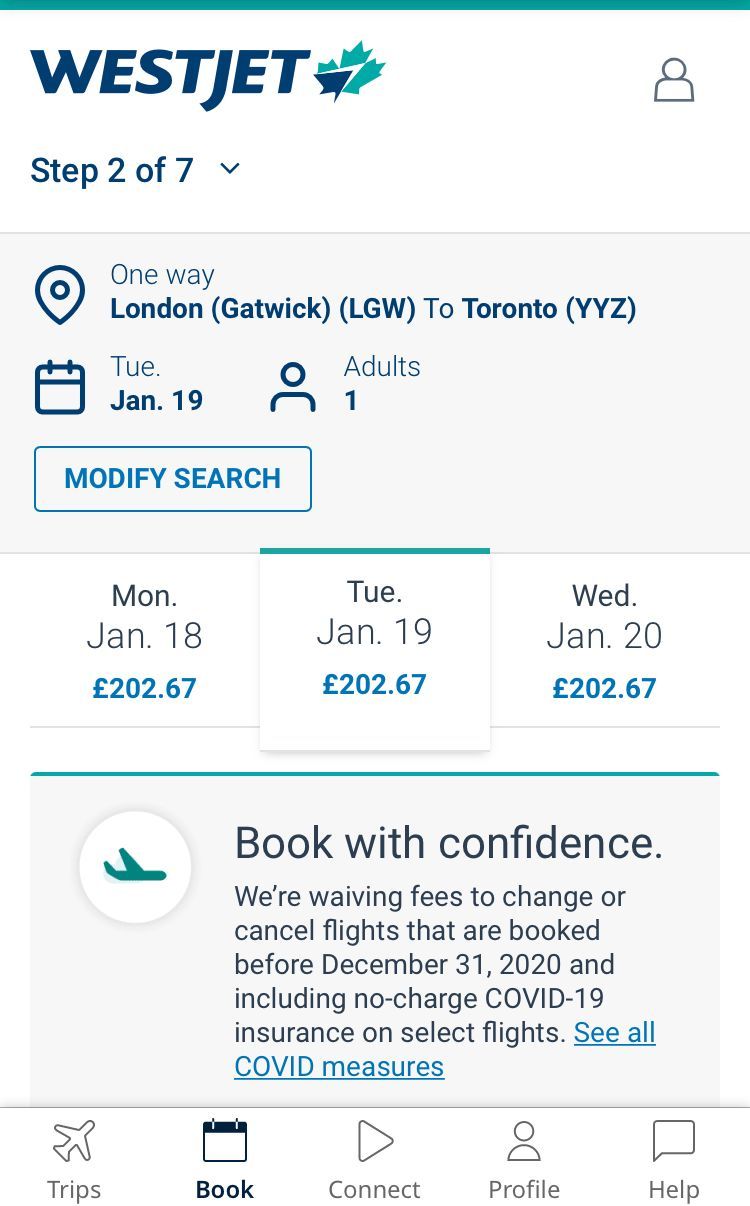This screenshot has width=750, height=1206.
Task: Tap the calendar icon beside Jan. 19
Action: [x=60, y=387]
